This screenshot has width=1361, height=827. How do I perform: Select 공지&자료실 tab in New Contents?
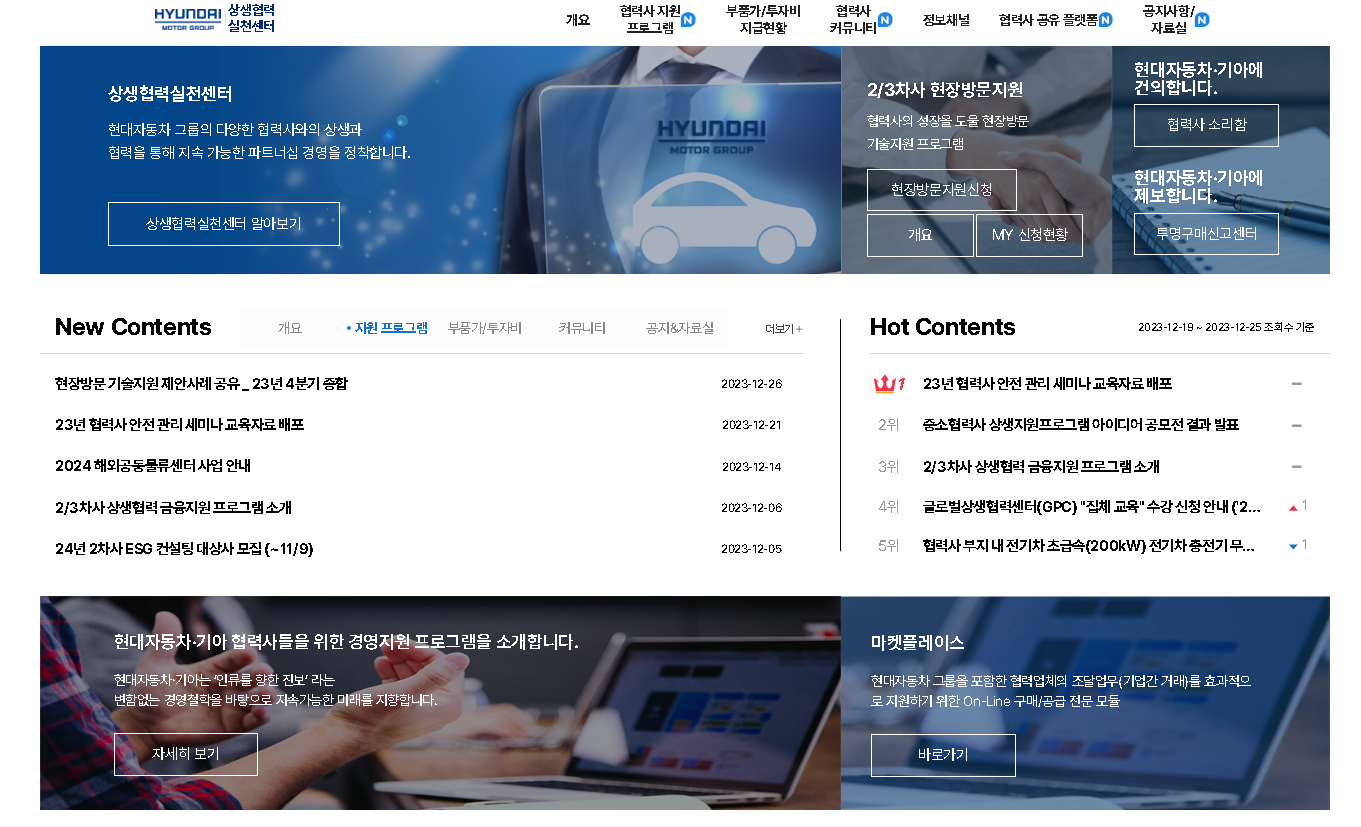coord(680,328)
